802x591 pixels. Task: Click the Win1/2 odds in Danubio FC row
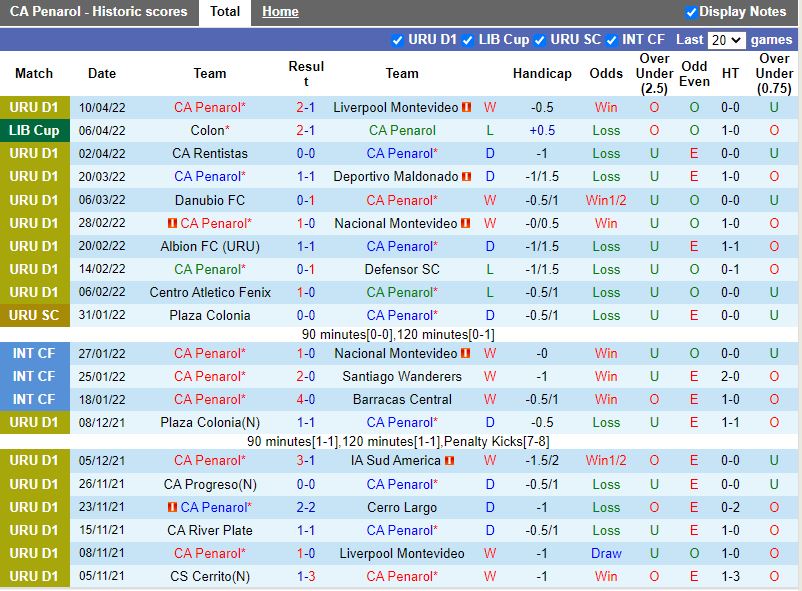coord(606,200)
